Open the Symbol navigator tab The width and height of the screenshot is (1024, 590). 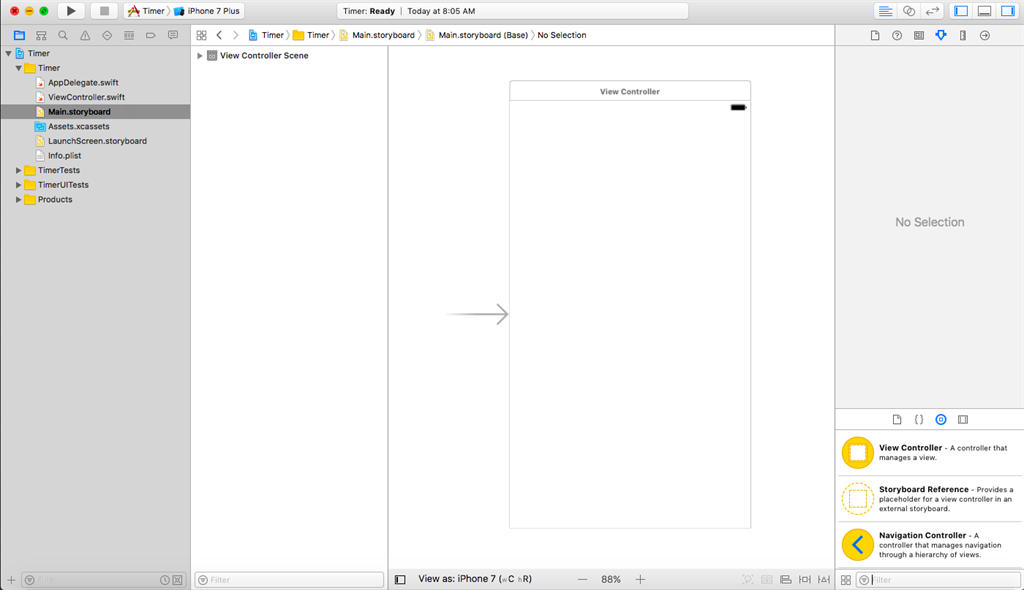(x=41, y=35)
